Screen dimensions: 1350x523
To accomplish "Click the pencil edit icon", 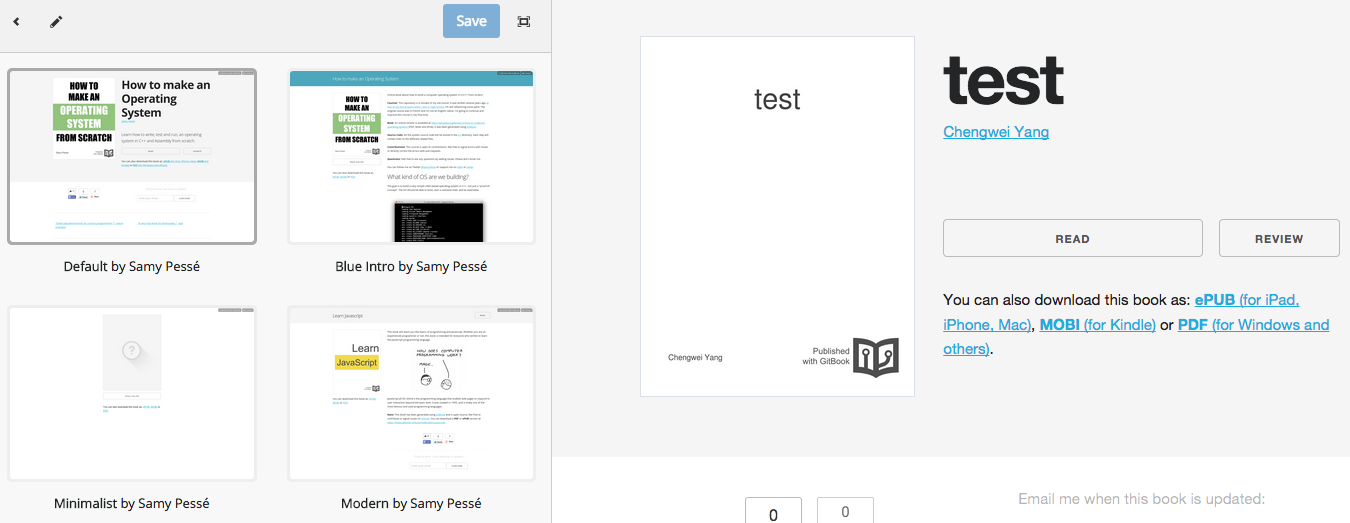I will [56, 21].
